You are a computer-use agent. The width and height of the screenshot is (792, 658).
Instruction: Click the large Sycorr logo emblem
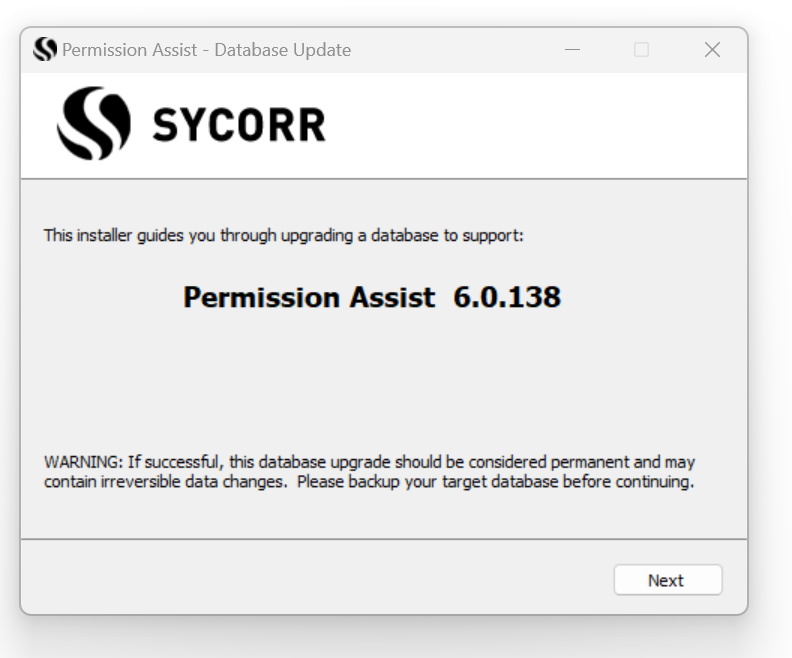pyautogui.click(x=92, y=125)
